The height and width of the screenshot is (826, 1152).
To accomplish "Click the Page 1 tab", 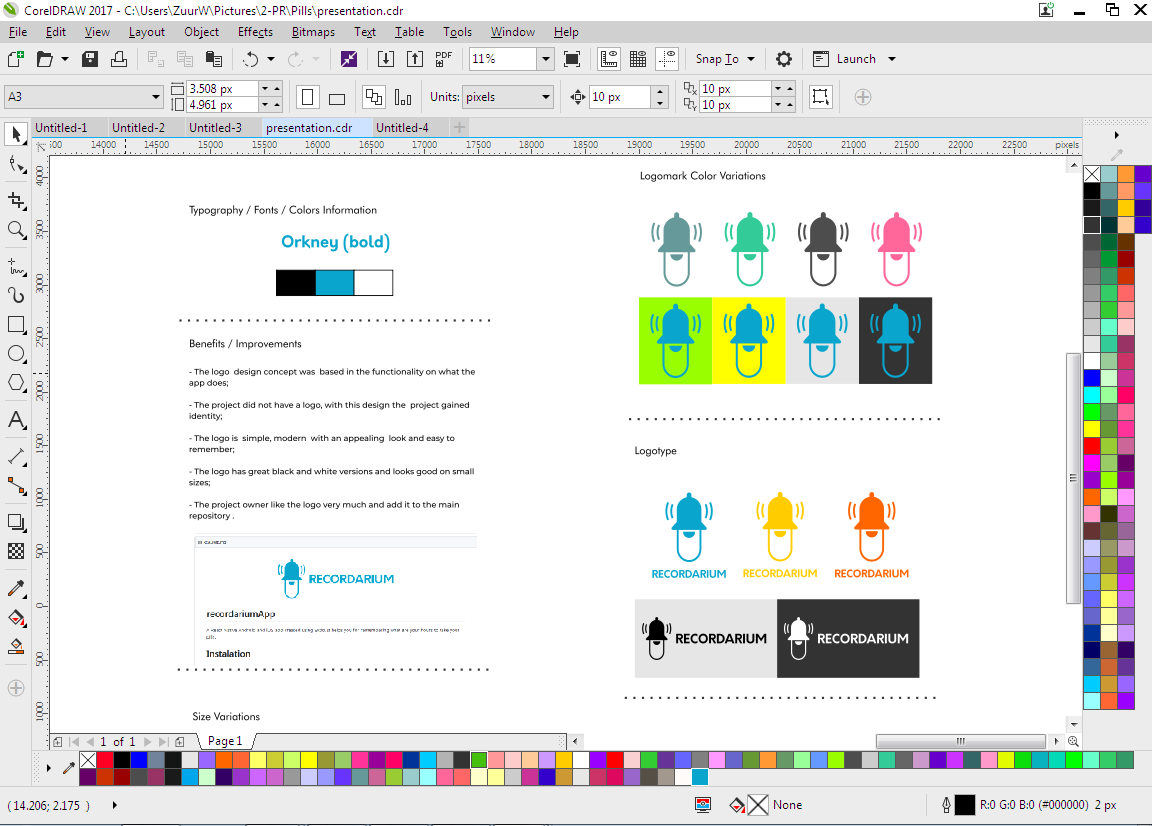I will [x=225, y=741].
